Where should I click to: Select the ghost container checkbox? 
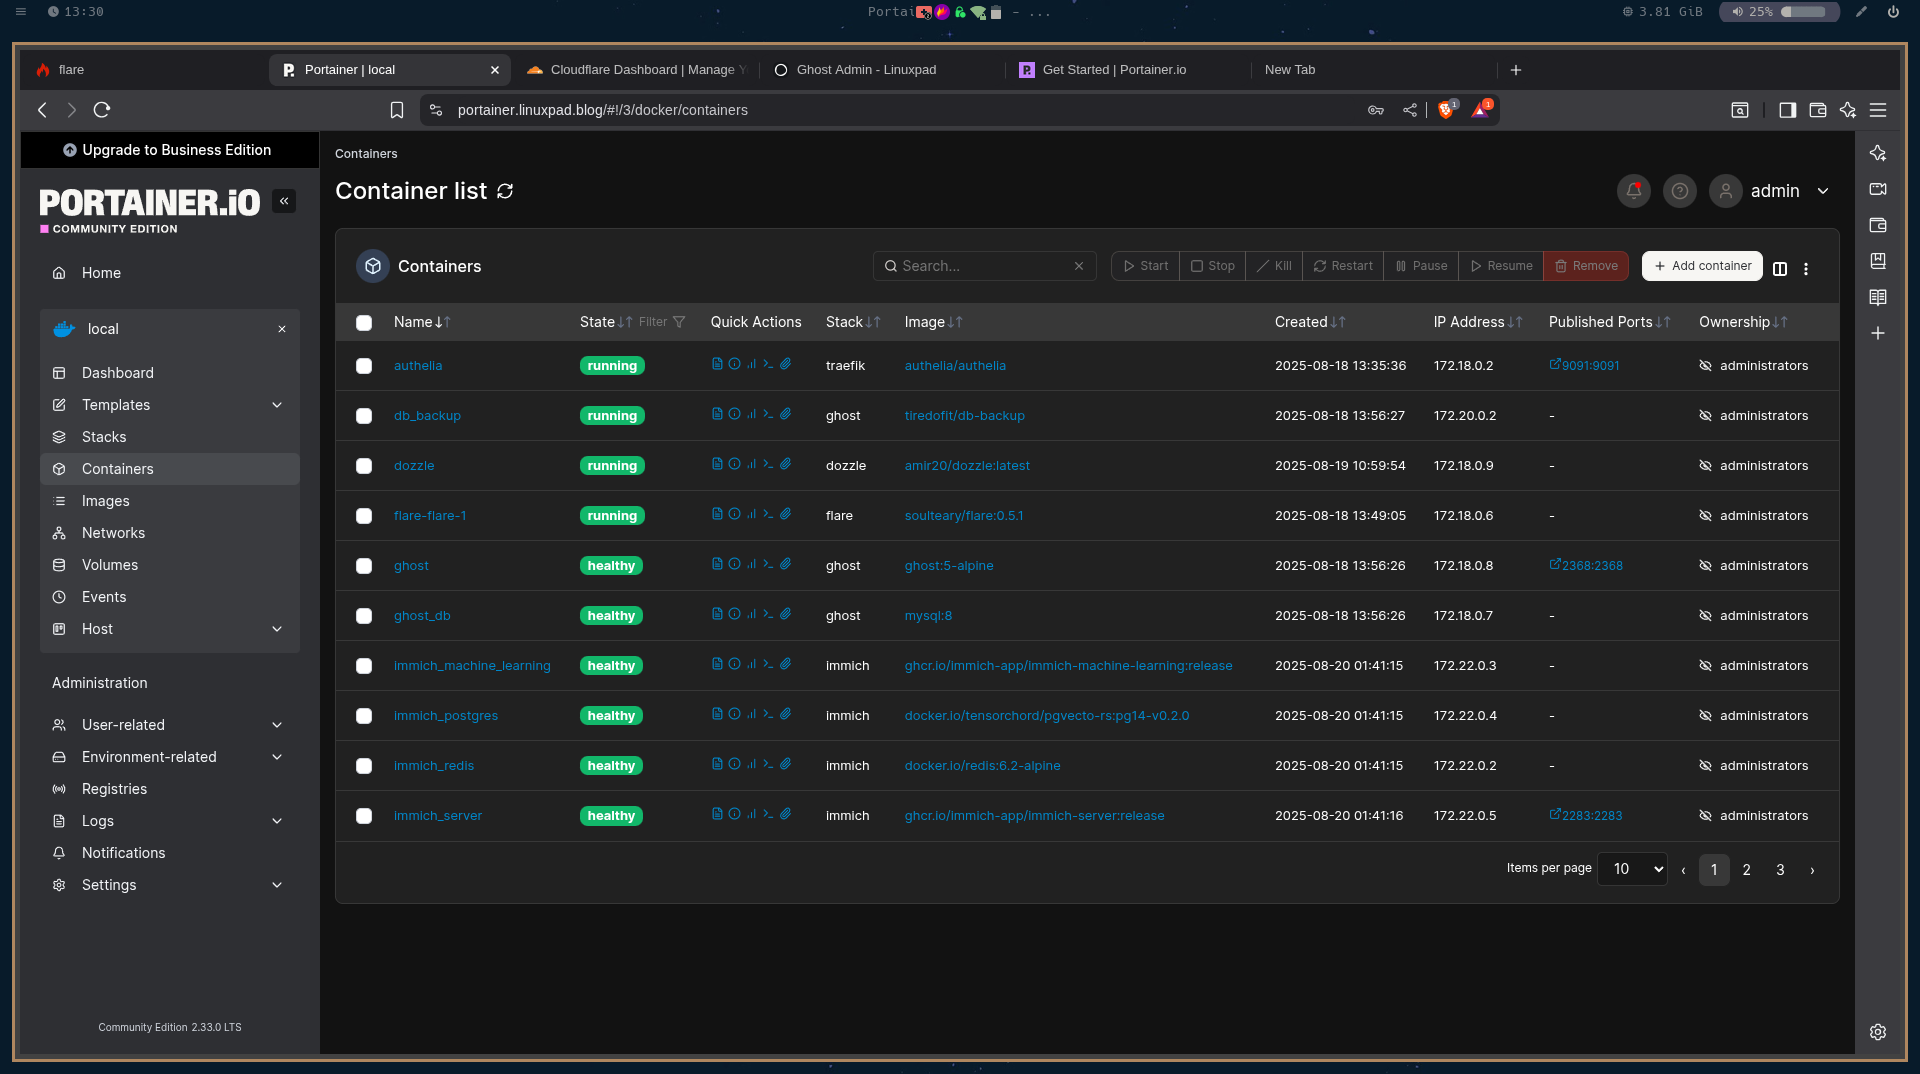tap(364, 566)
